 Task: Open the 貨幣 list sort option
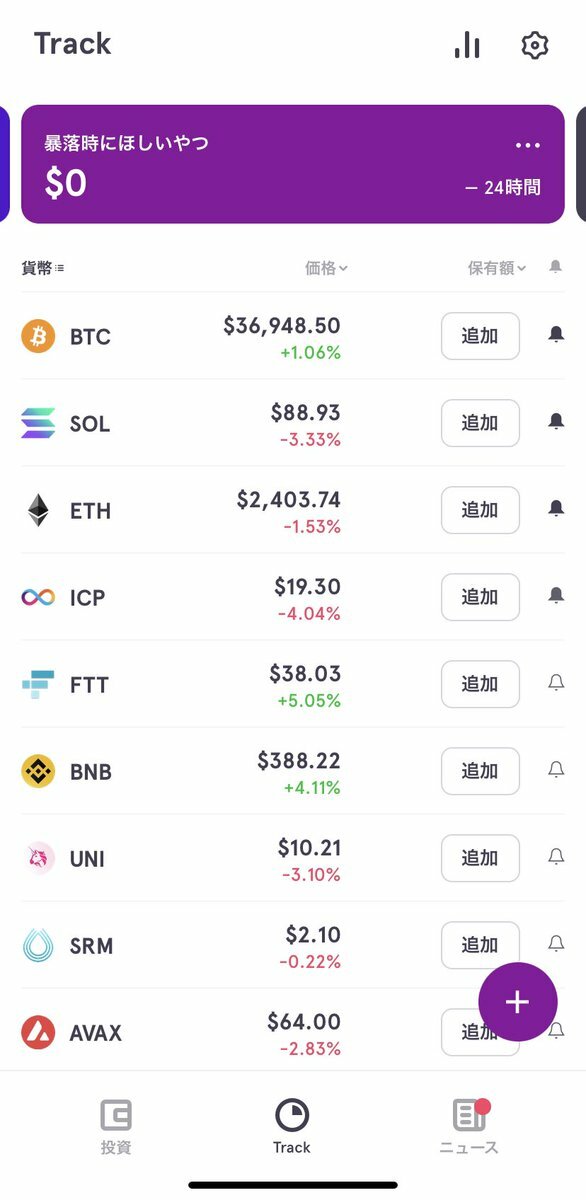(x=43, y=268)
